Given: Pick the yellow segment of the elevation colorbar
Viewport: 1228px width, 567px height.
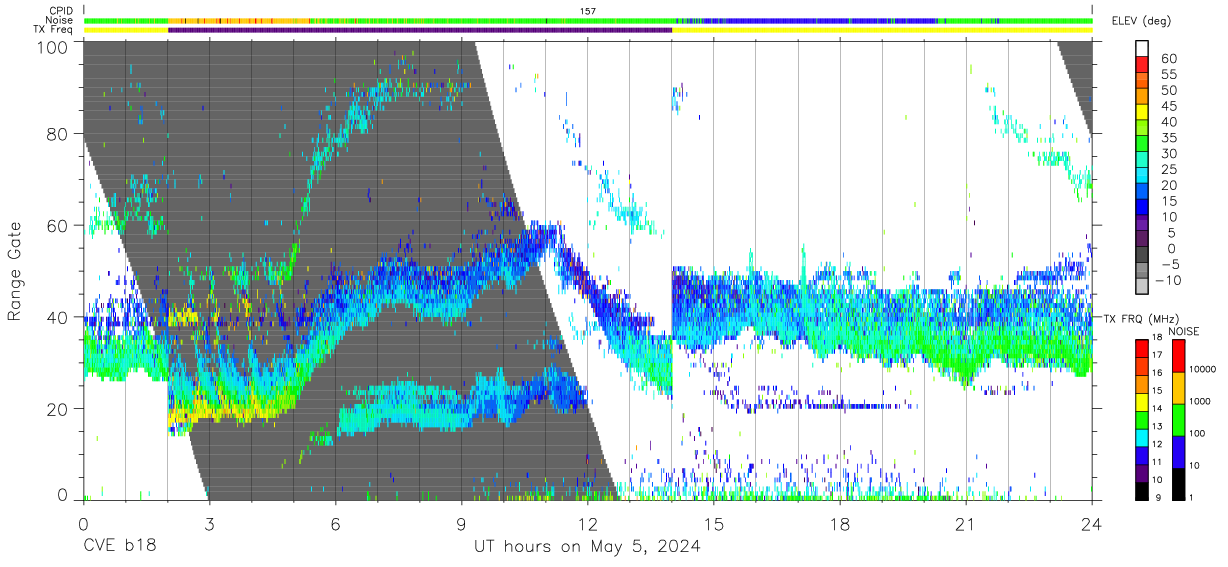Looking at the screenshot, I should (x=1144, y=113).
